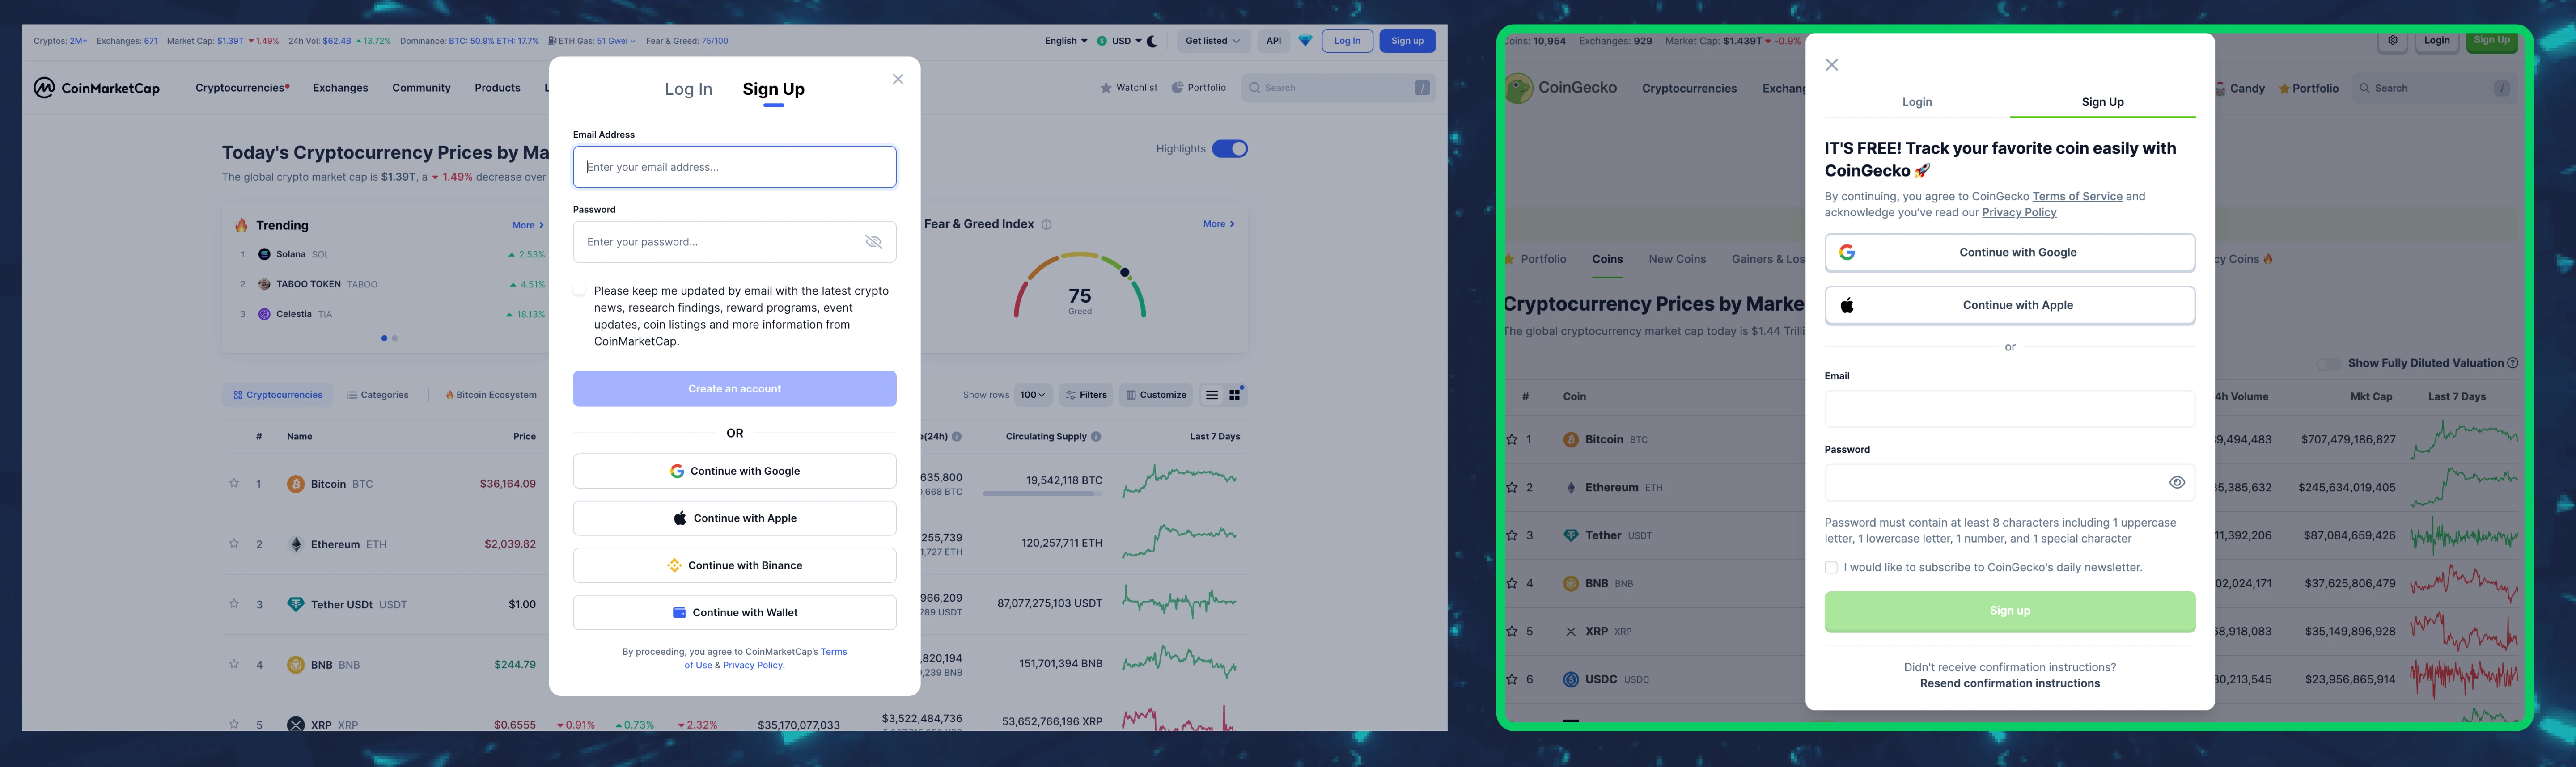Open the Filters options on CoinMarketCap
This screenshot has height=767, width=2576.
coord(1086,395)
